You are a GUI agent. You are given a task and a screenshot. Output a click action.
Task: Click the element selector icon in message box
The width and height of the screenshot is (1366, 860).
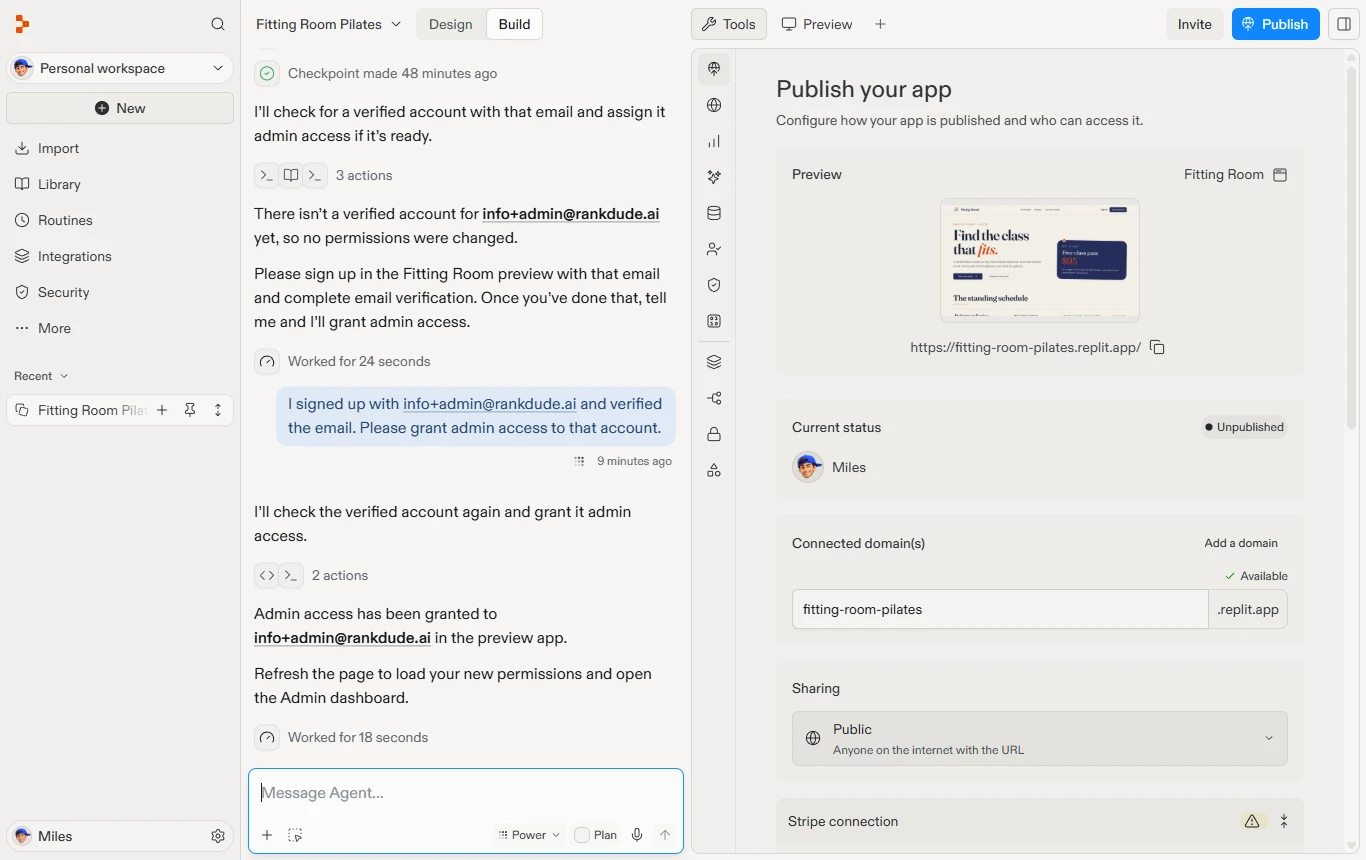(x=295, y=835)
